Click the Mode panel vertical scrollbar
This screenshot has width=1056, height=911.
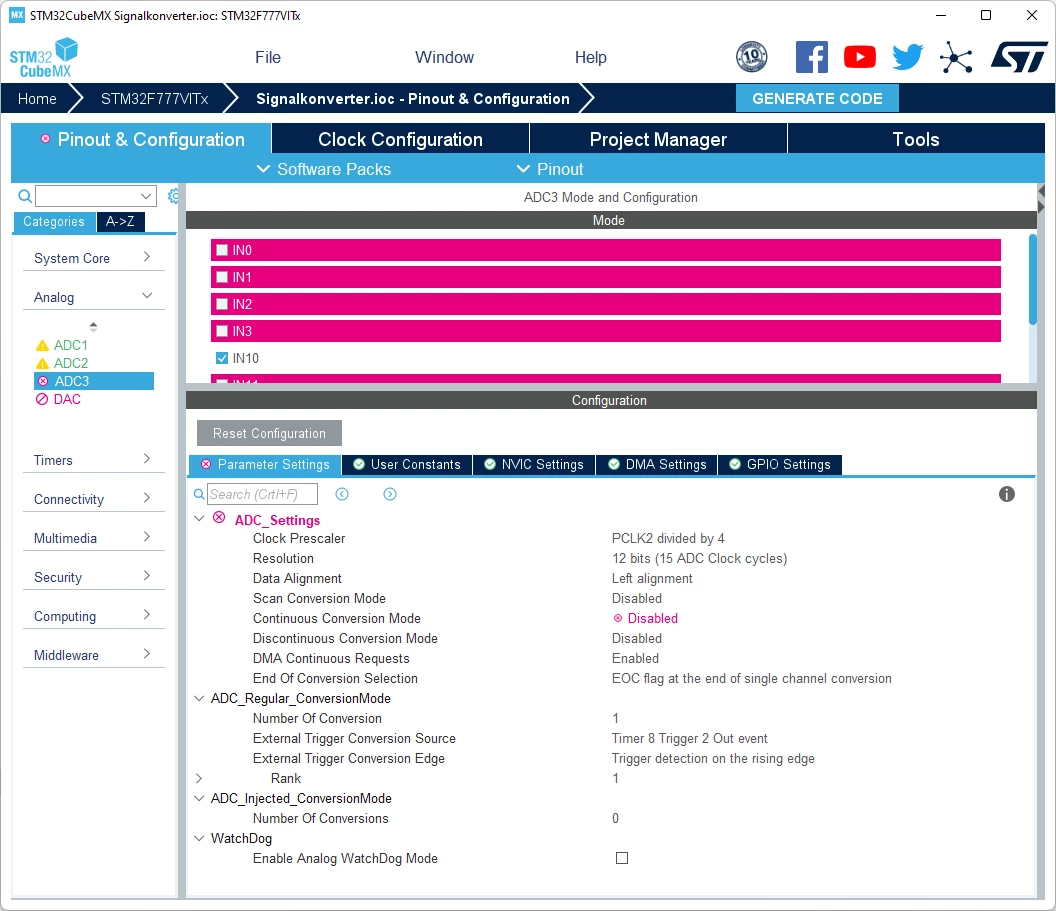1032,279
